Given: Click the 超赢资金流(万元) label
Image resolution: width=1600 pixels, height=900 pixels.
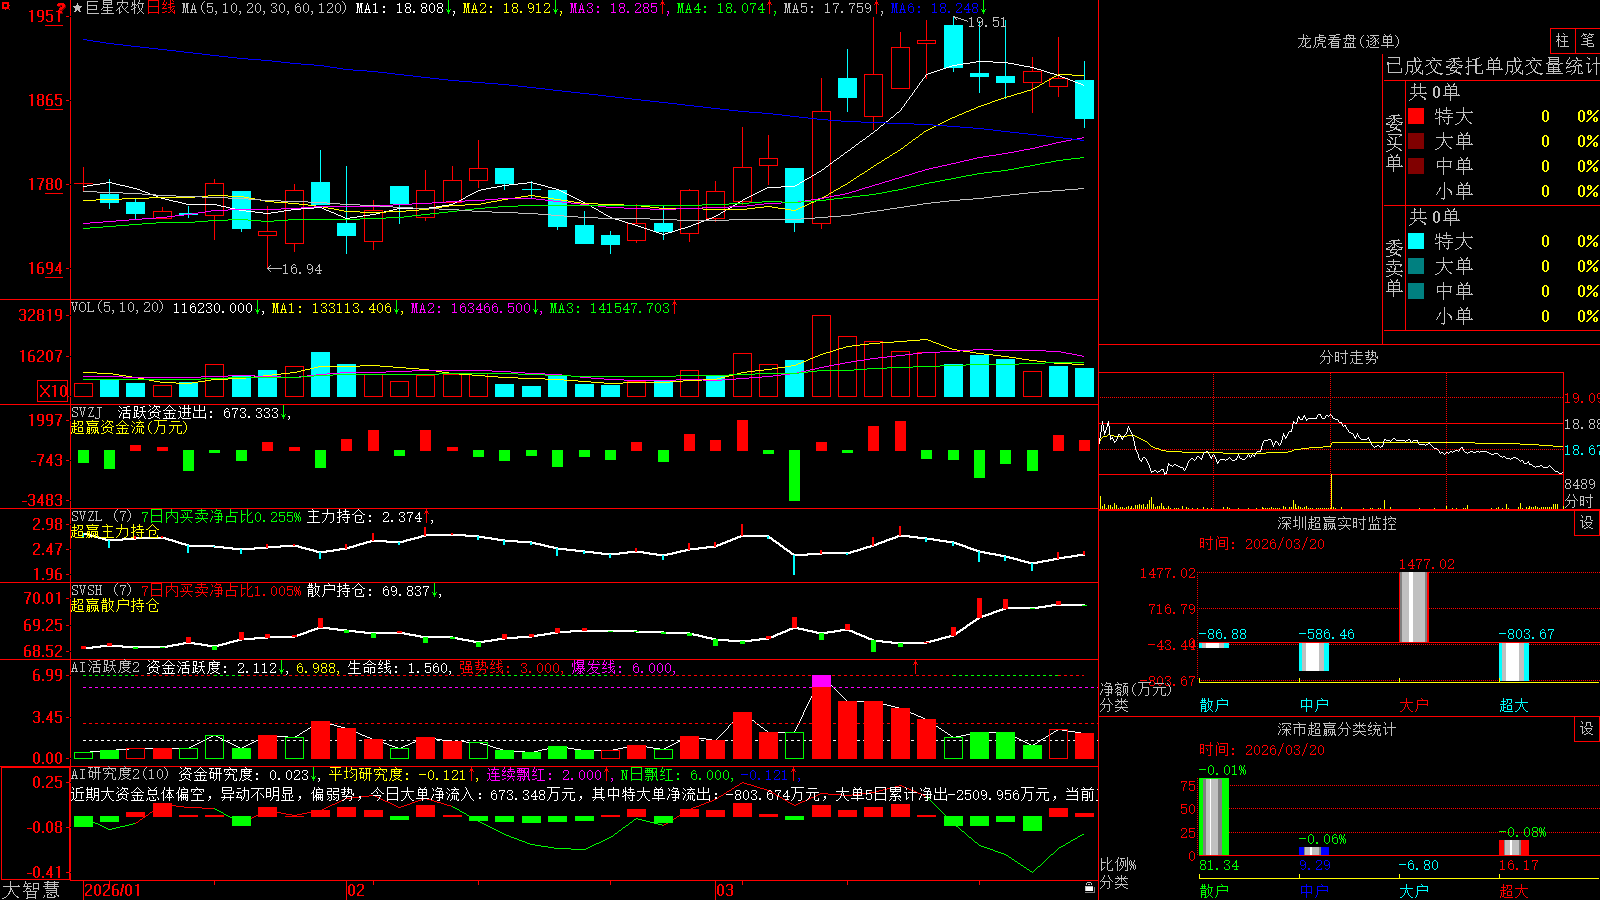Looking at the screenshot, I should (129, 427).
